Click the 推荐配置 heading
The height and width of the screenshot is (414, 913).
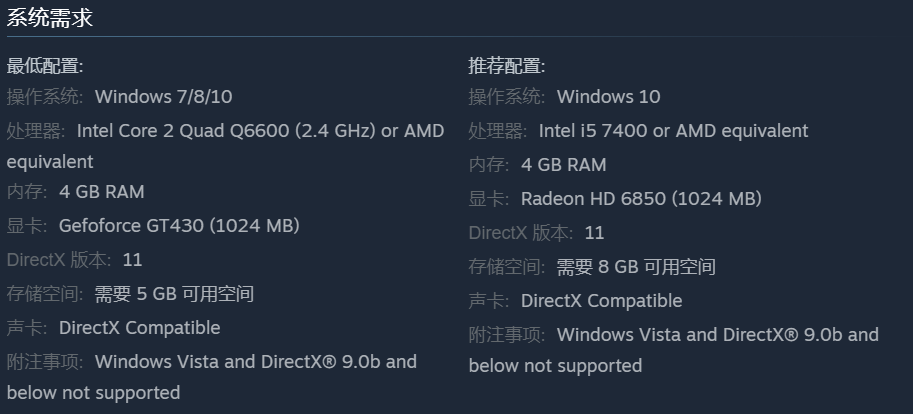(x=507, y=66)
